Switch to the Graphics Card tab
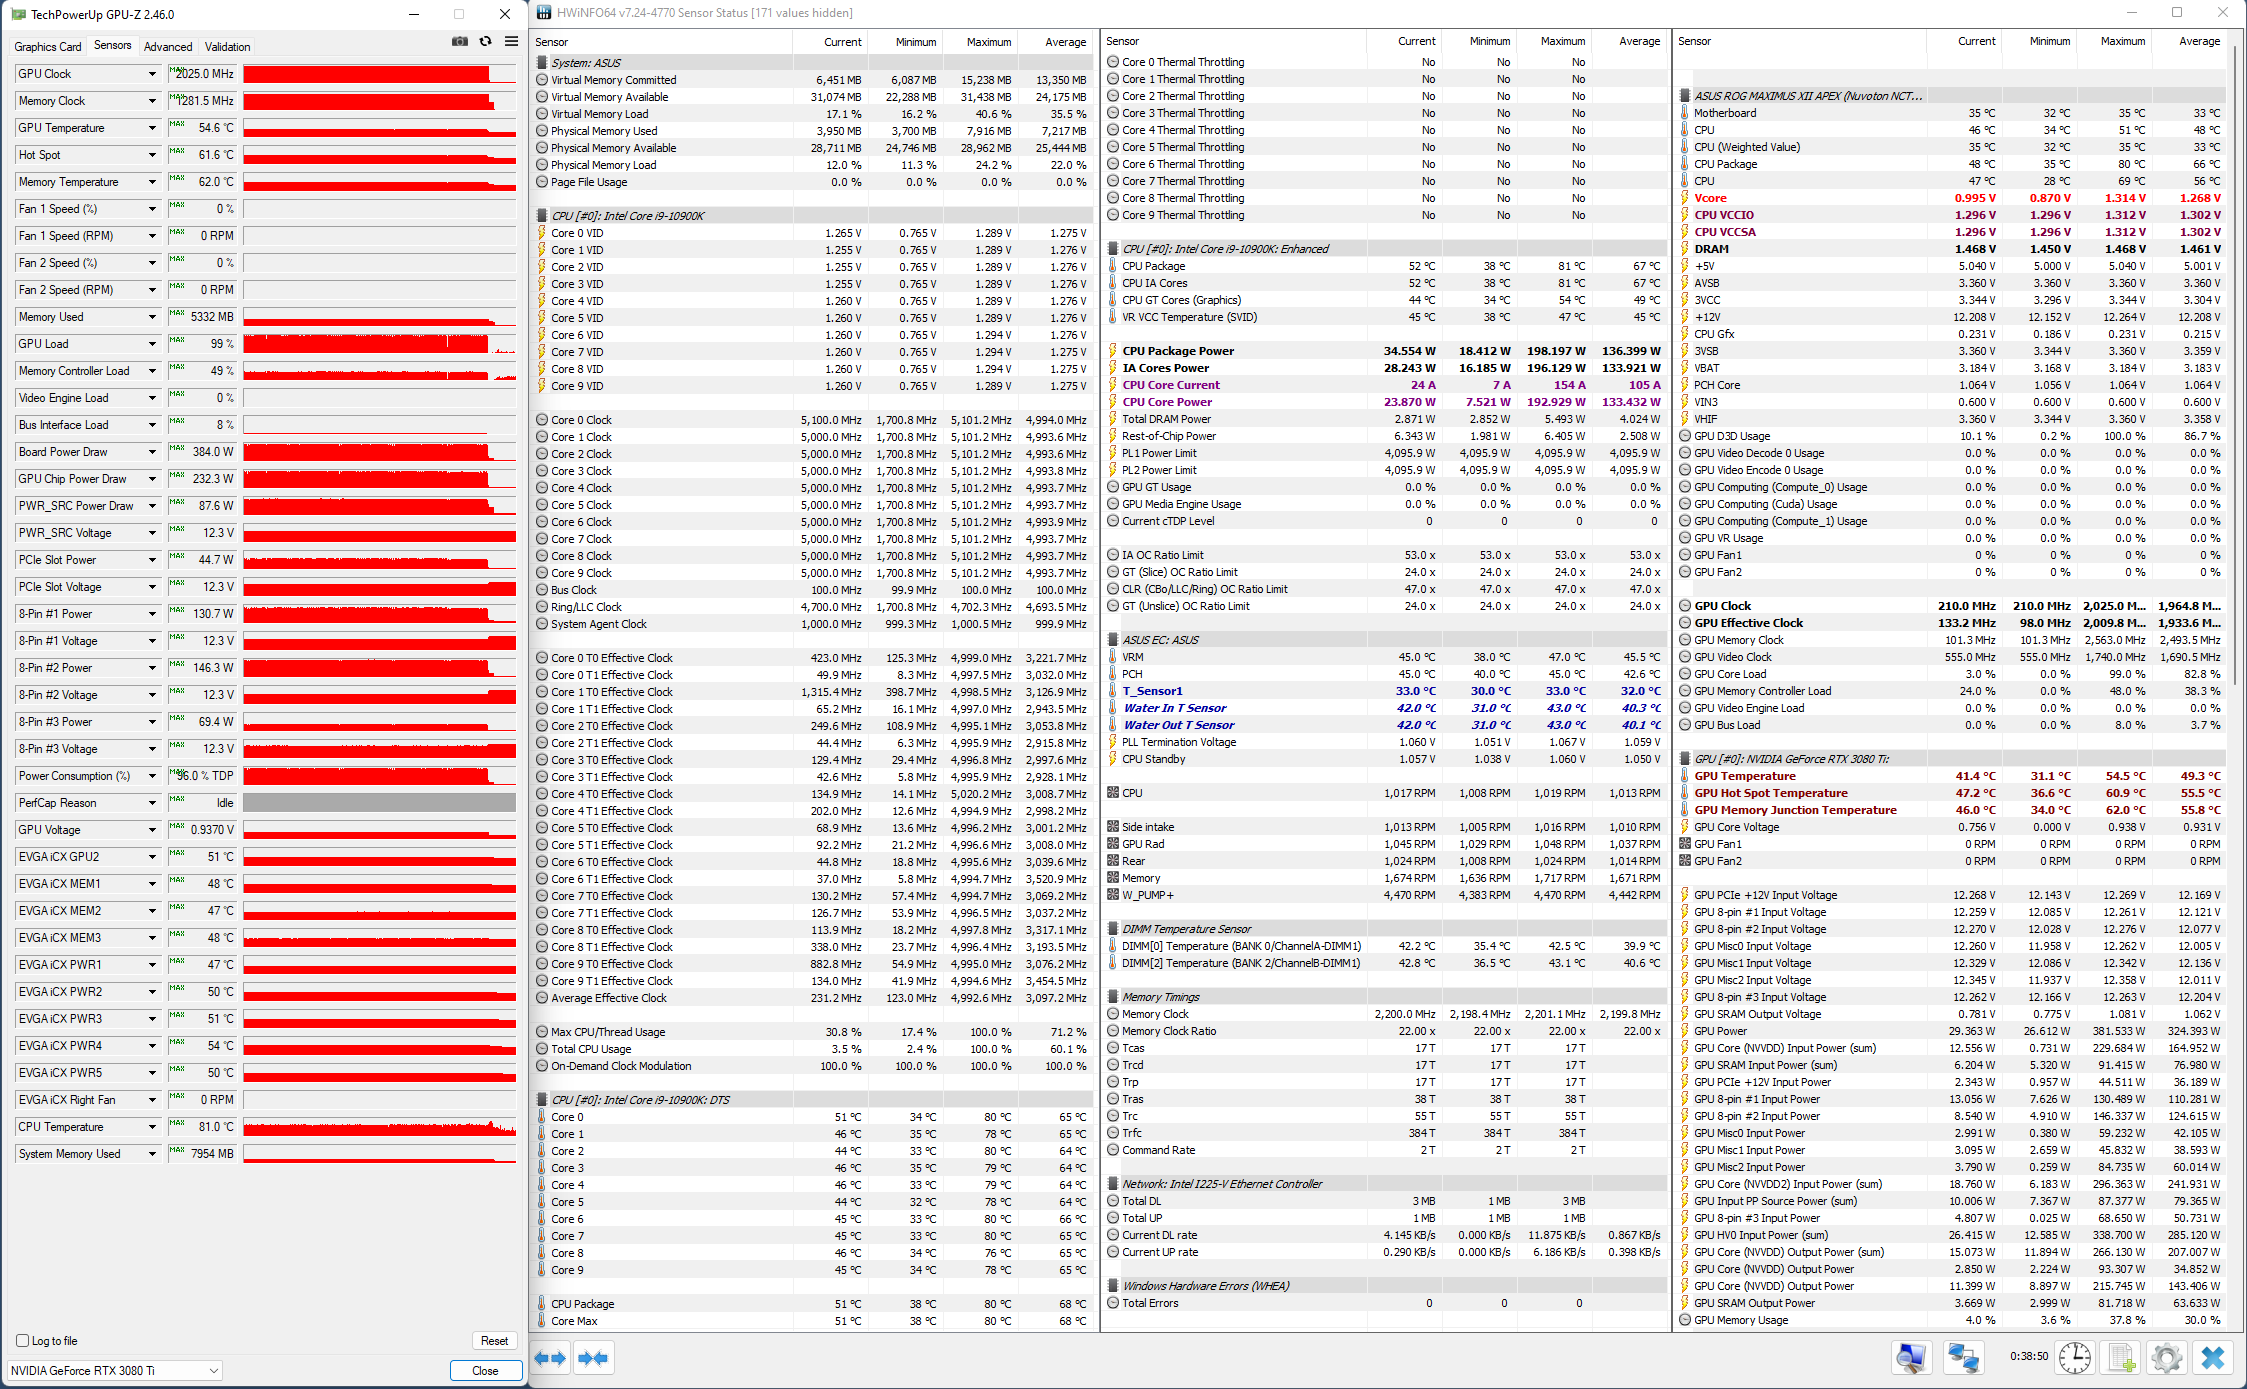Screen dimensions: 2247x1389 point(48,47)
